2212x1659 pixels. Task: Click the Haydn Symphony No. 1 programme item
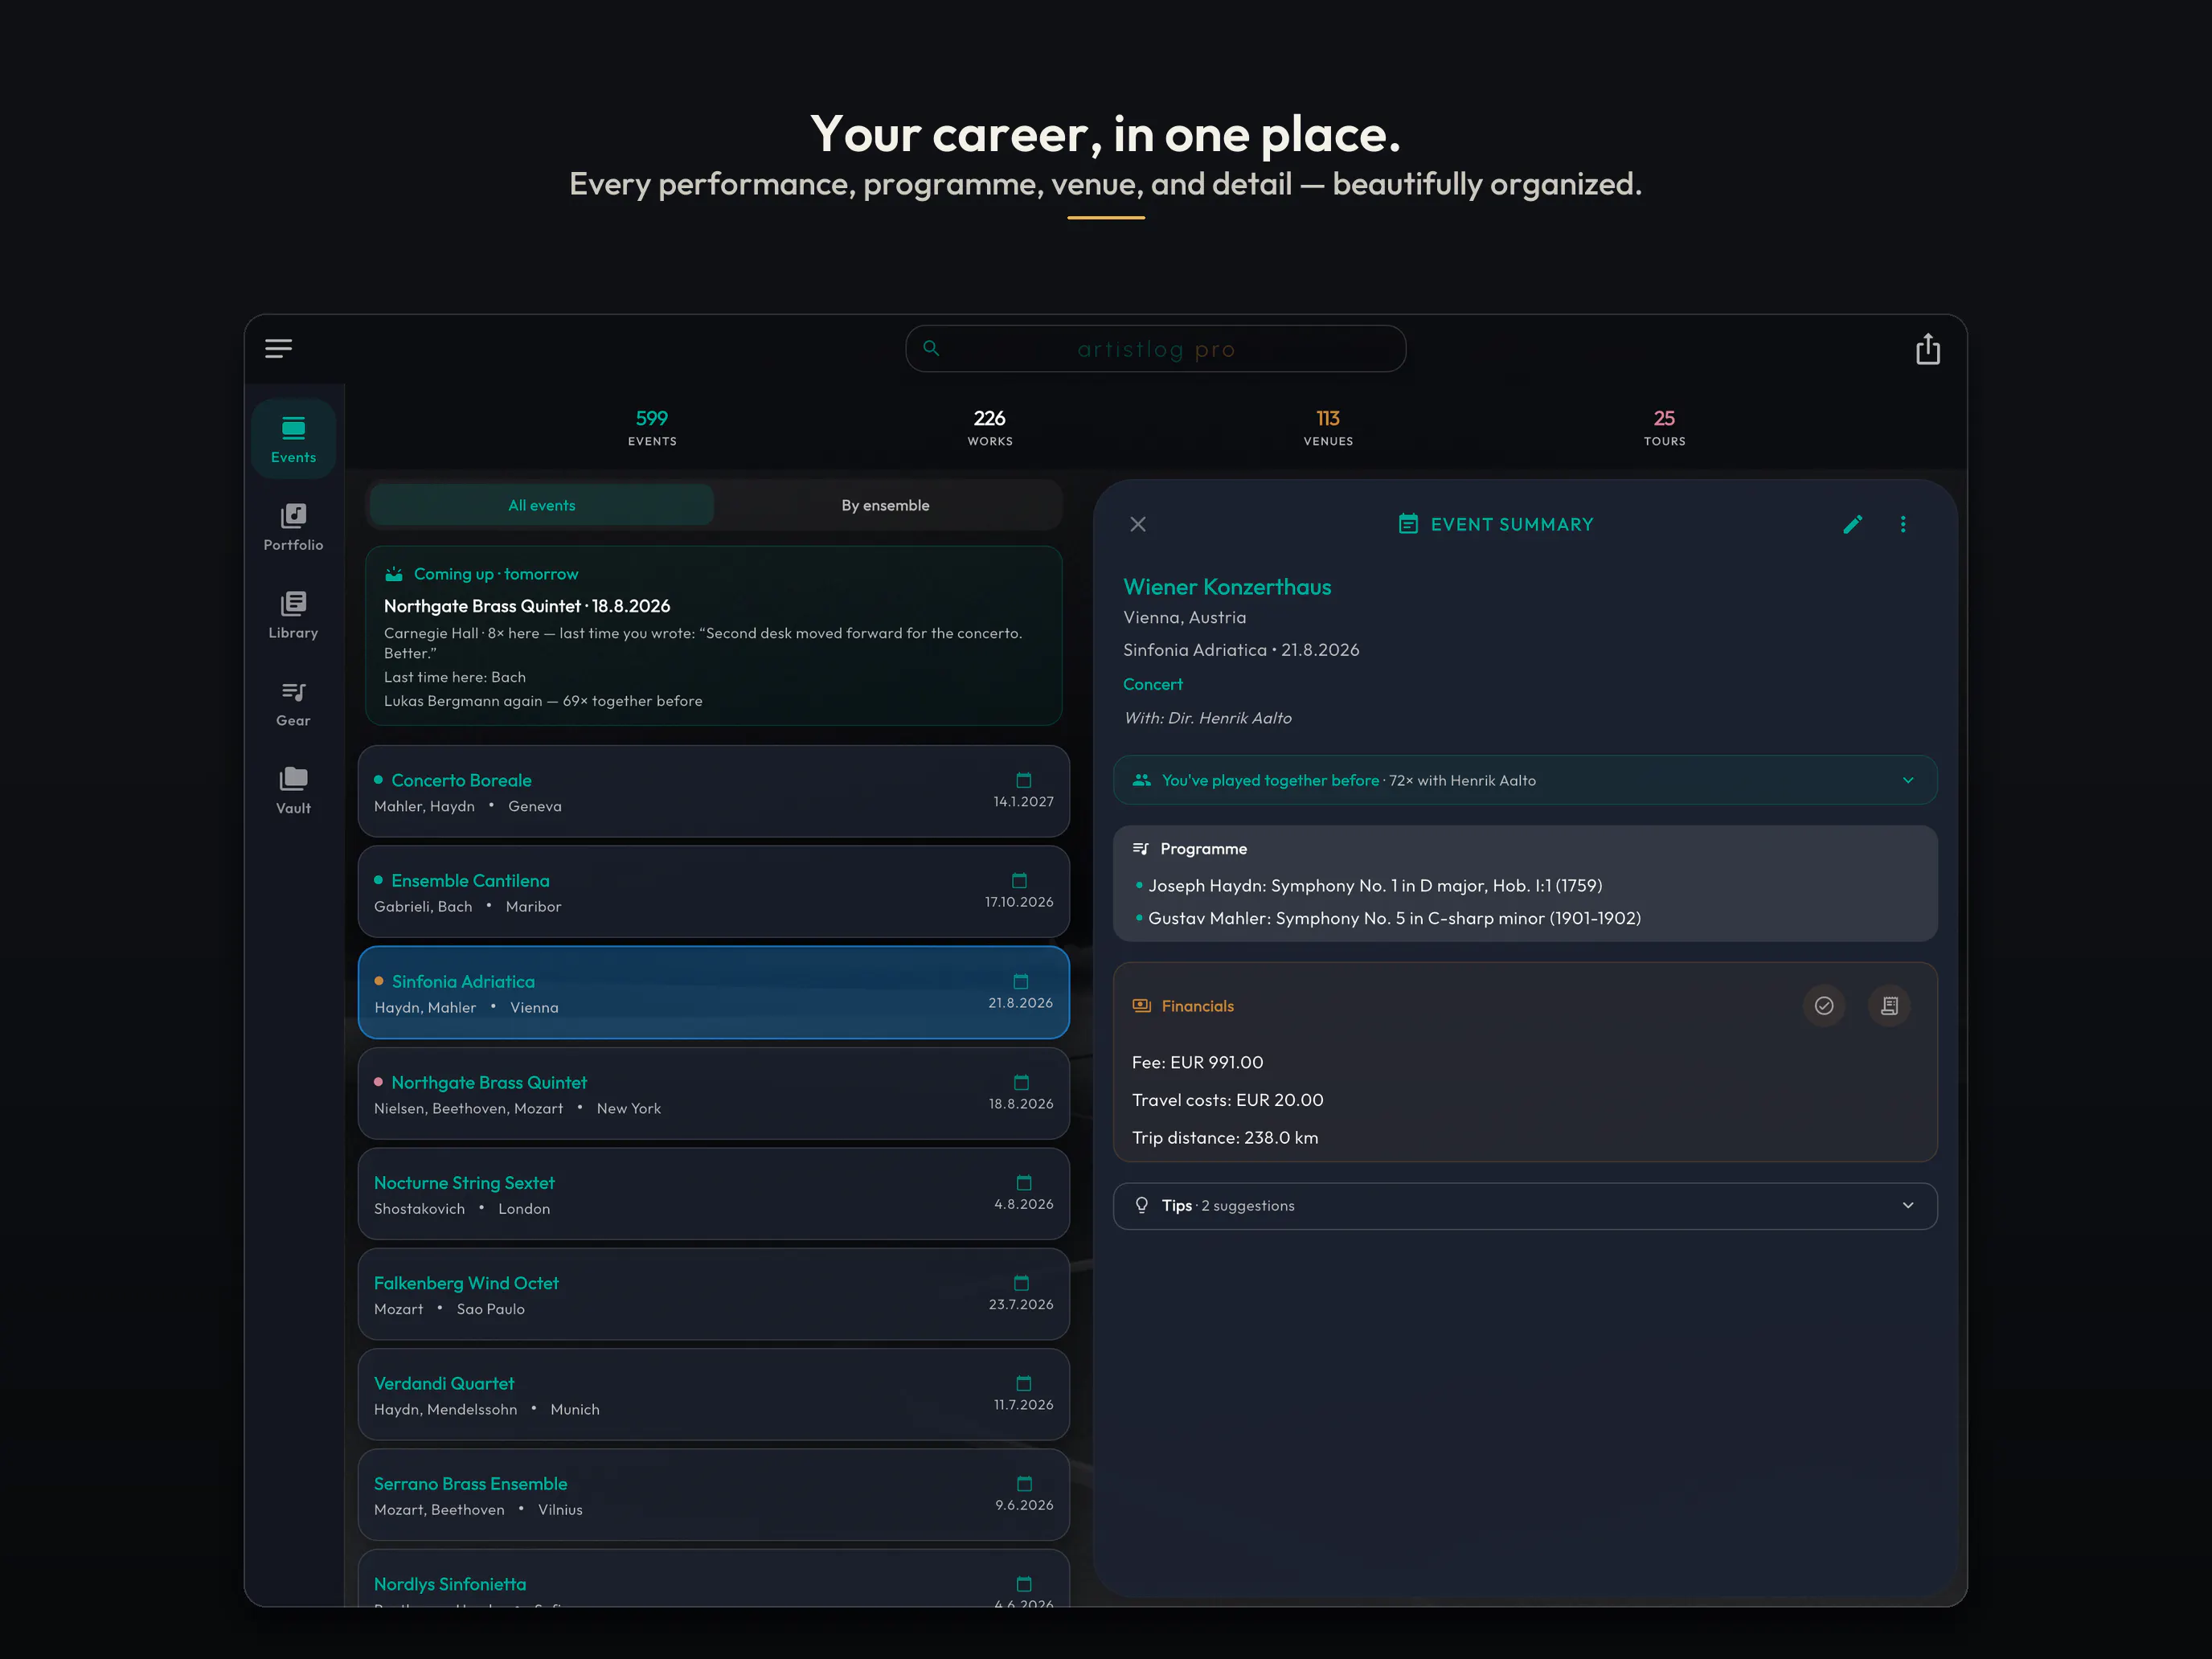tap(1374, 885)
